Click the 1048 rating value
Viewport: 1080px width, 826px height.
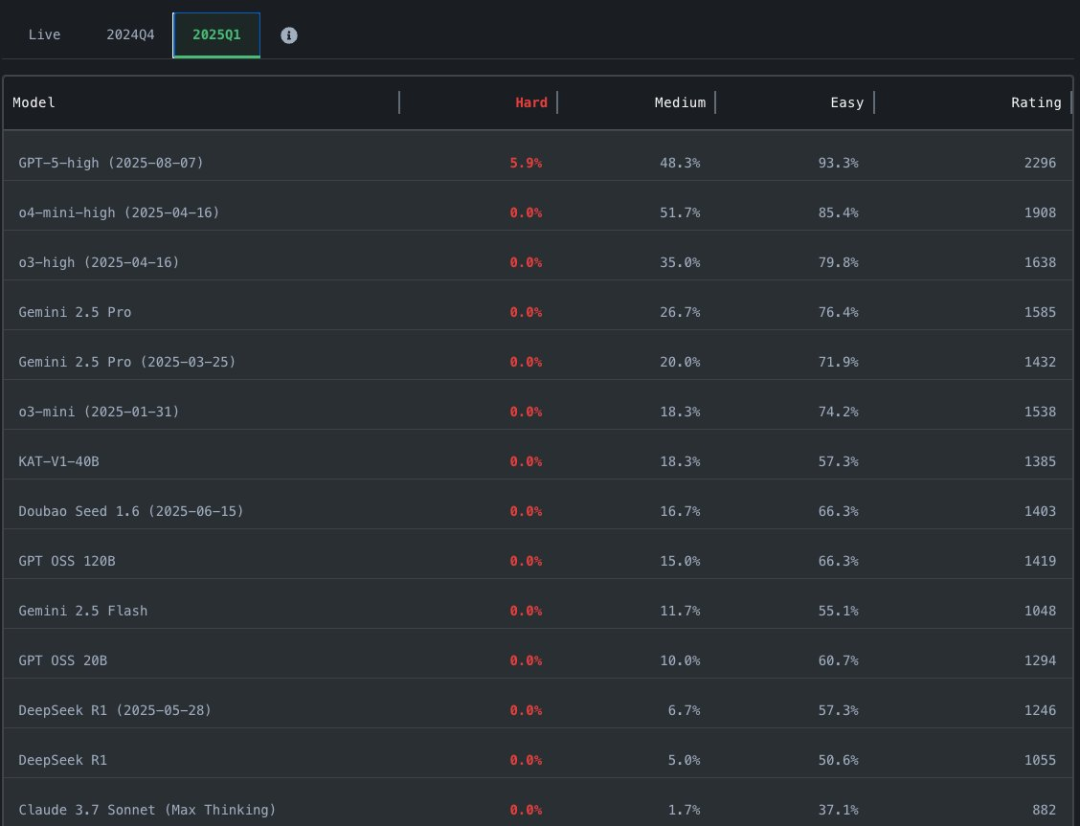(x=1040, y=610)
